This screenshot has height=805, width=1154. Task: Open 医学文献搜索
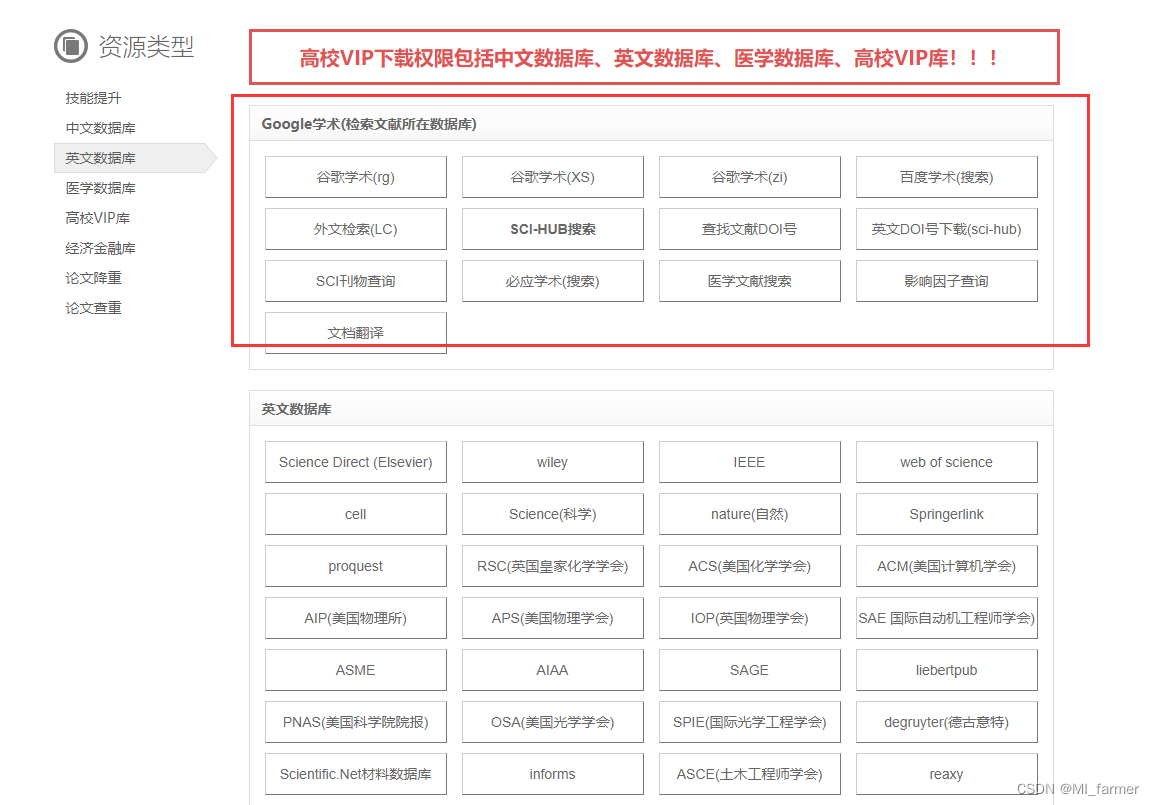point(749,281)
